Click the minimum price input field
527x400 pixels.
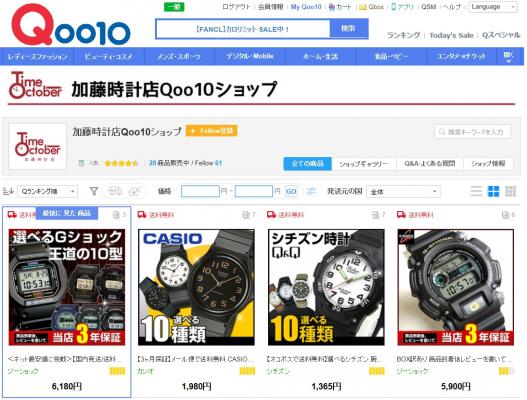pos(200,191)
